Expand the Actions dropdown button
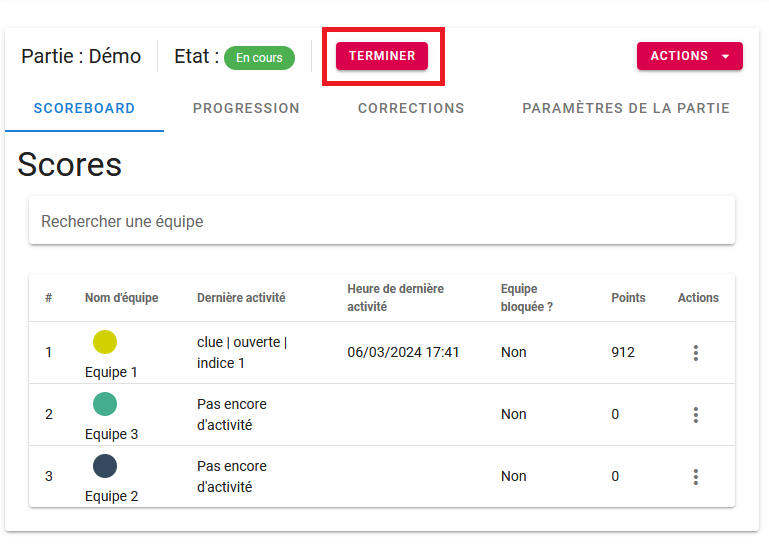Viewport: 769px width, 547px height. click(x=689, y=56)
